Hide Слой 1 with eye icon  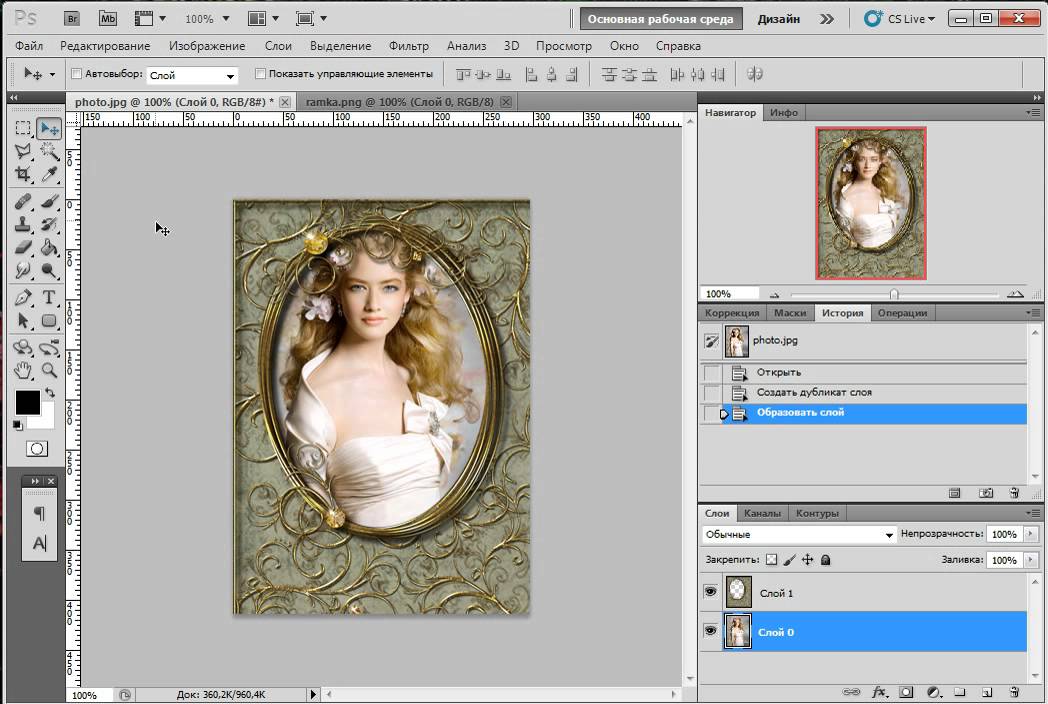pos(711,592)
